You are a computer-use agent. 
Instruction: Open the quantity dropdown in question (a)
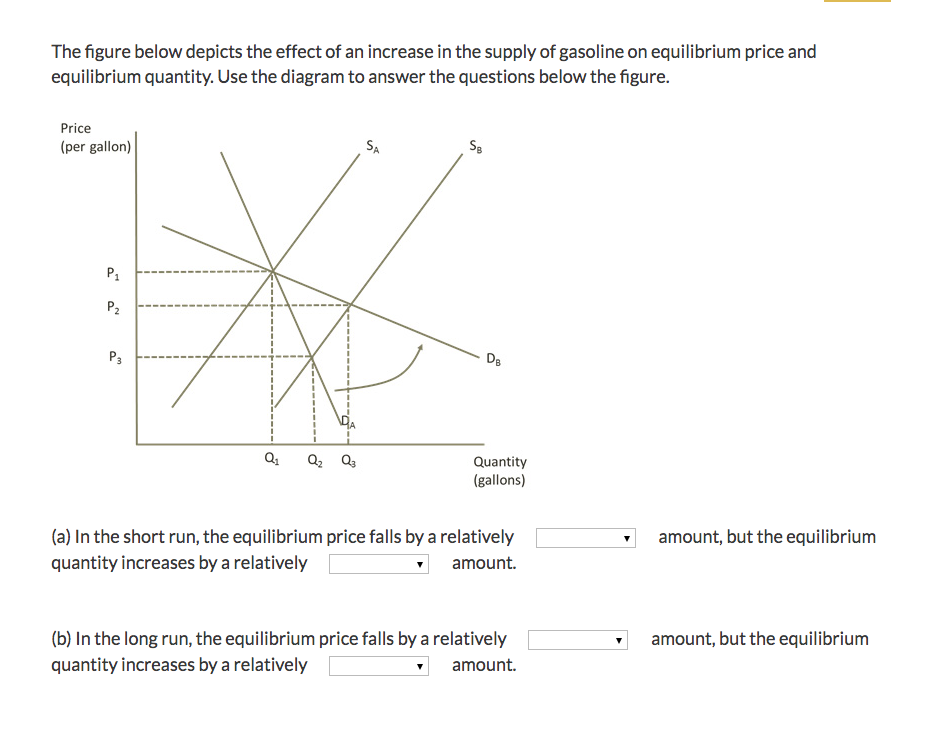tap(378, 563)
